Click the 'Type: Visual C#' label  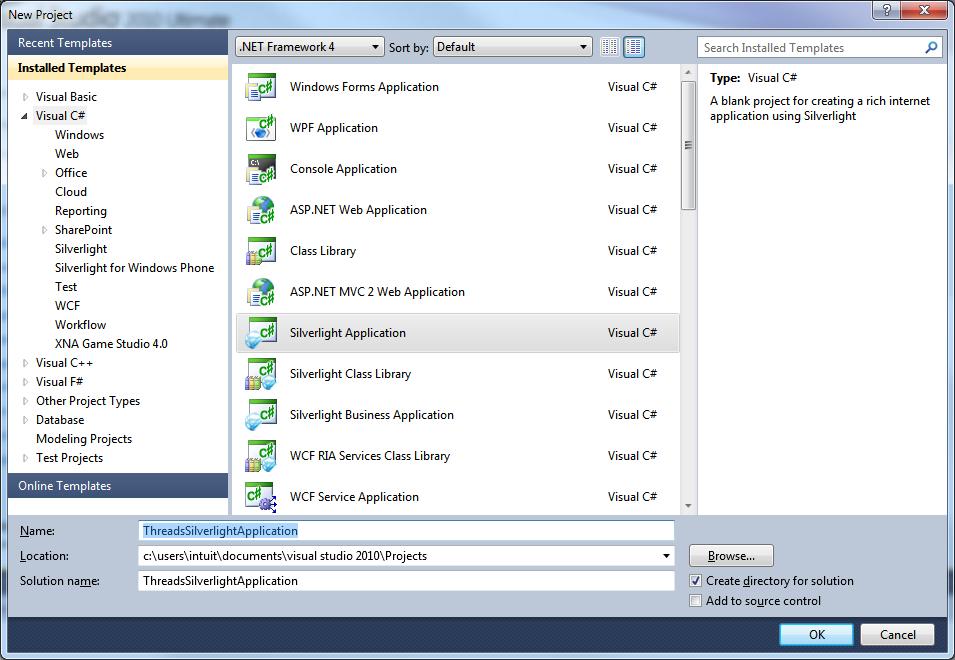(753, 78)
